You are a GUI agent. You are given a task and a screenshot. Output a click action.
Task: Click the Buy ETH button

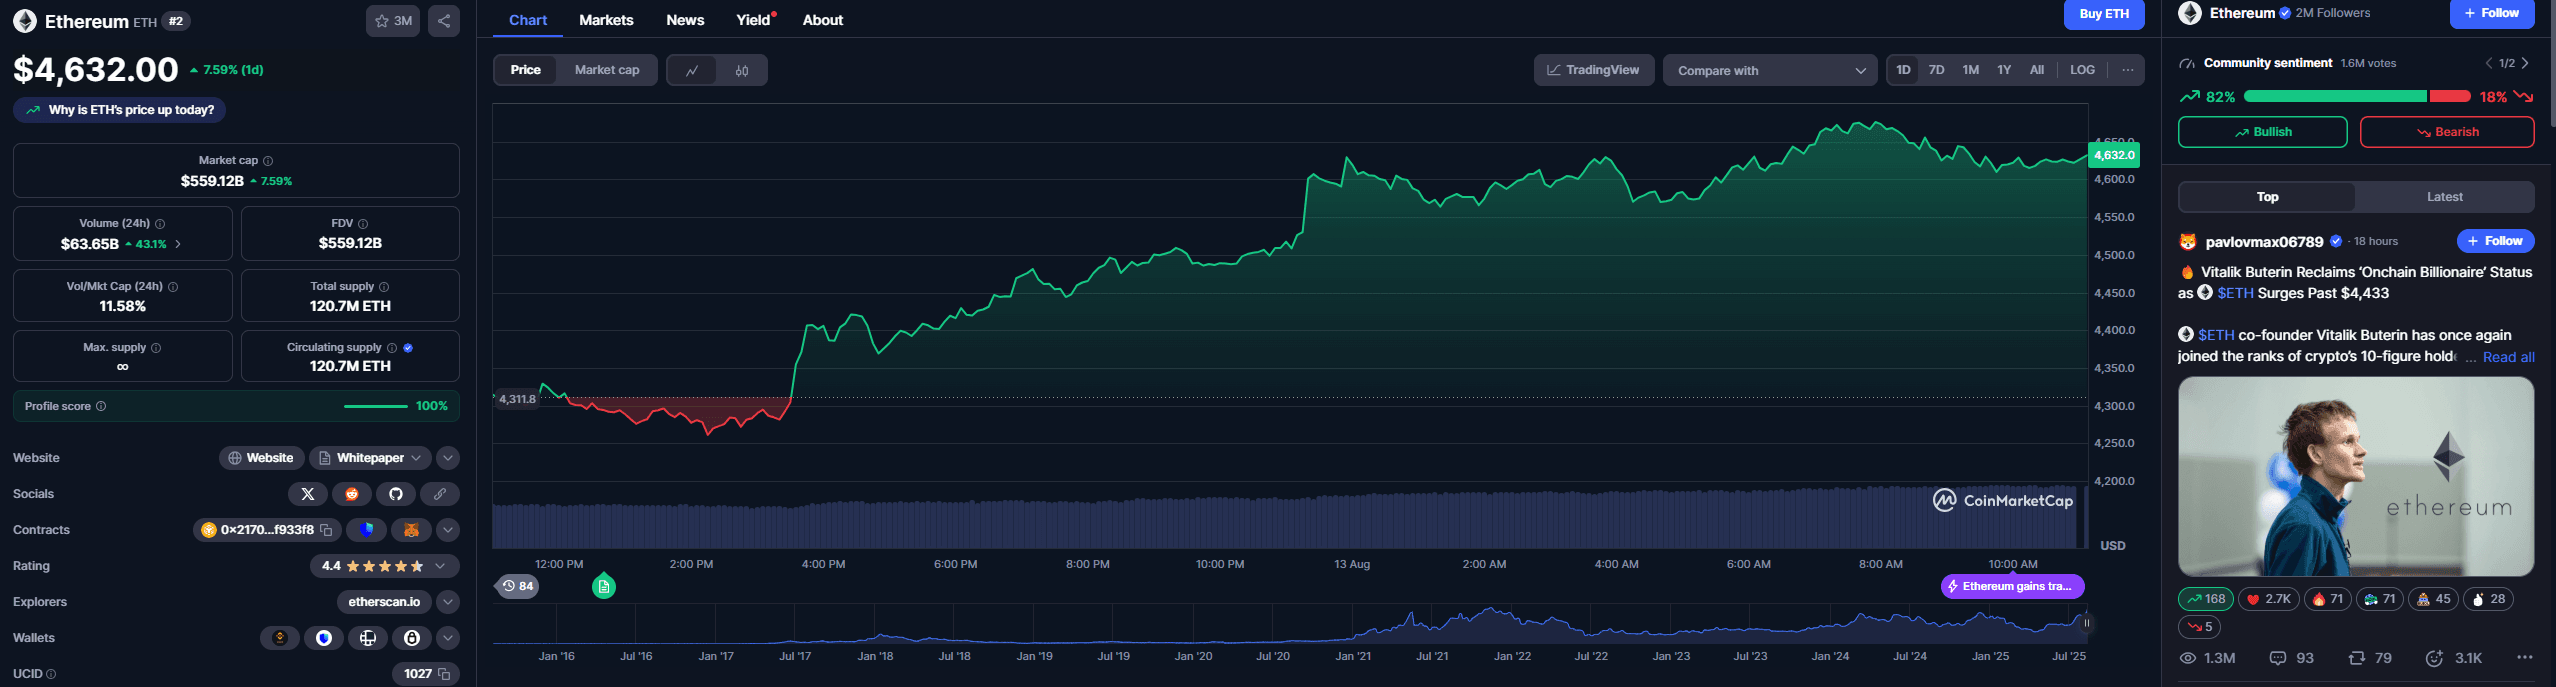click(2104, 14)
